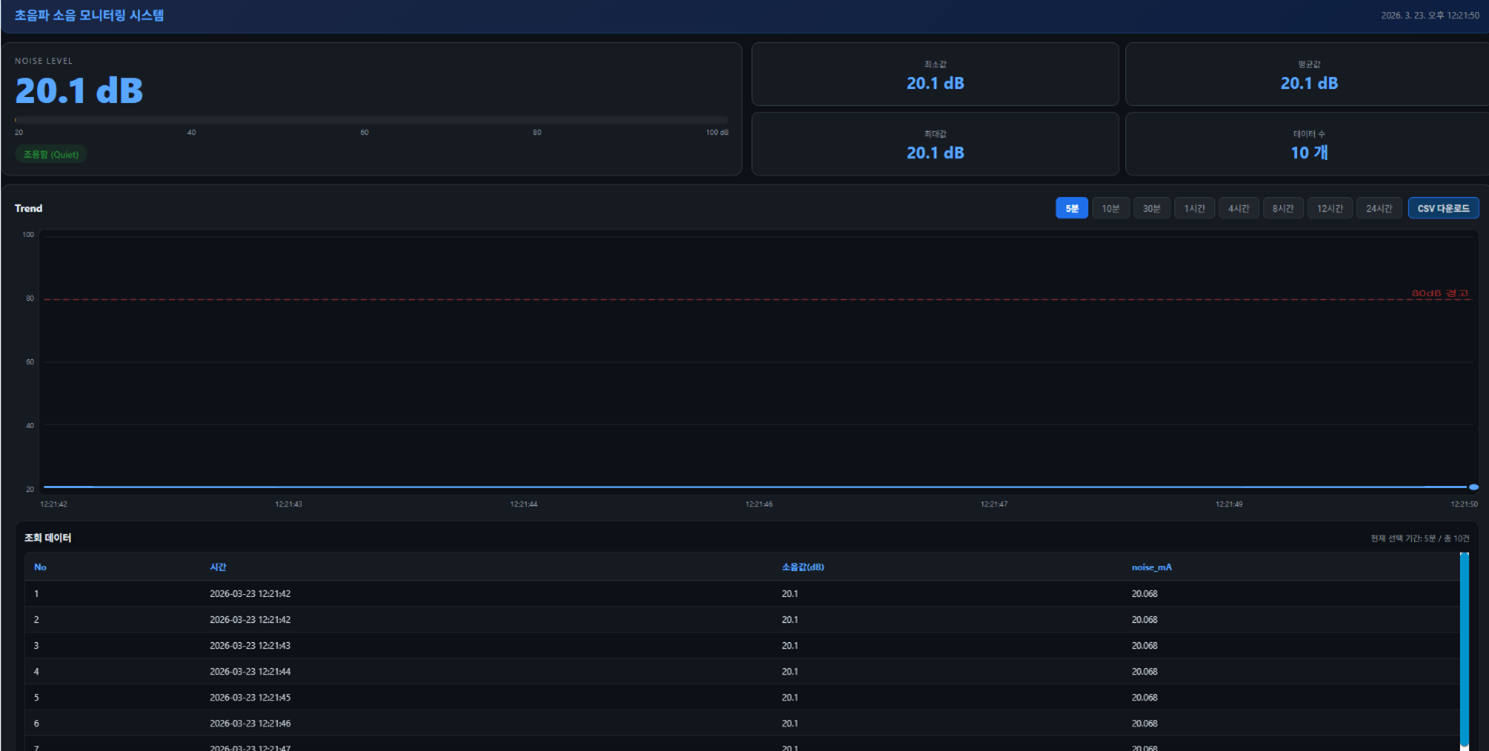Click the noise_mA column header

pos(1151,567)
